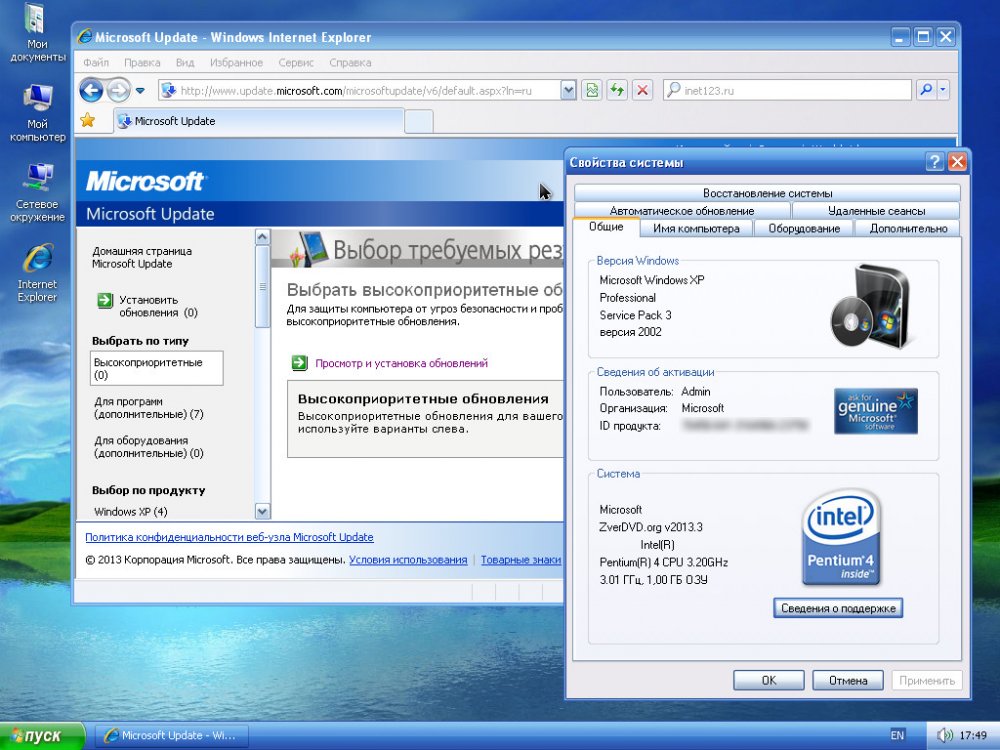Expand the address bar URL dropdown
The width and height of the screenshot is (1000, 750).
click(568, 91)
